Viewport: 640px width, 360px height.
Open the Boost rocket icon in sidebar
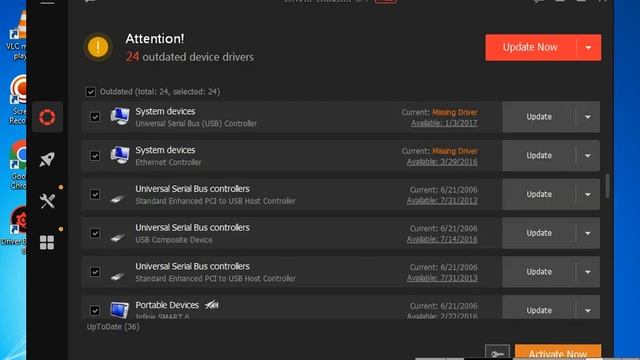[x=47, y=159]
